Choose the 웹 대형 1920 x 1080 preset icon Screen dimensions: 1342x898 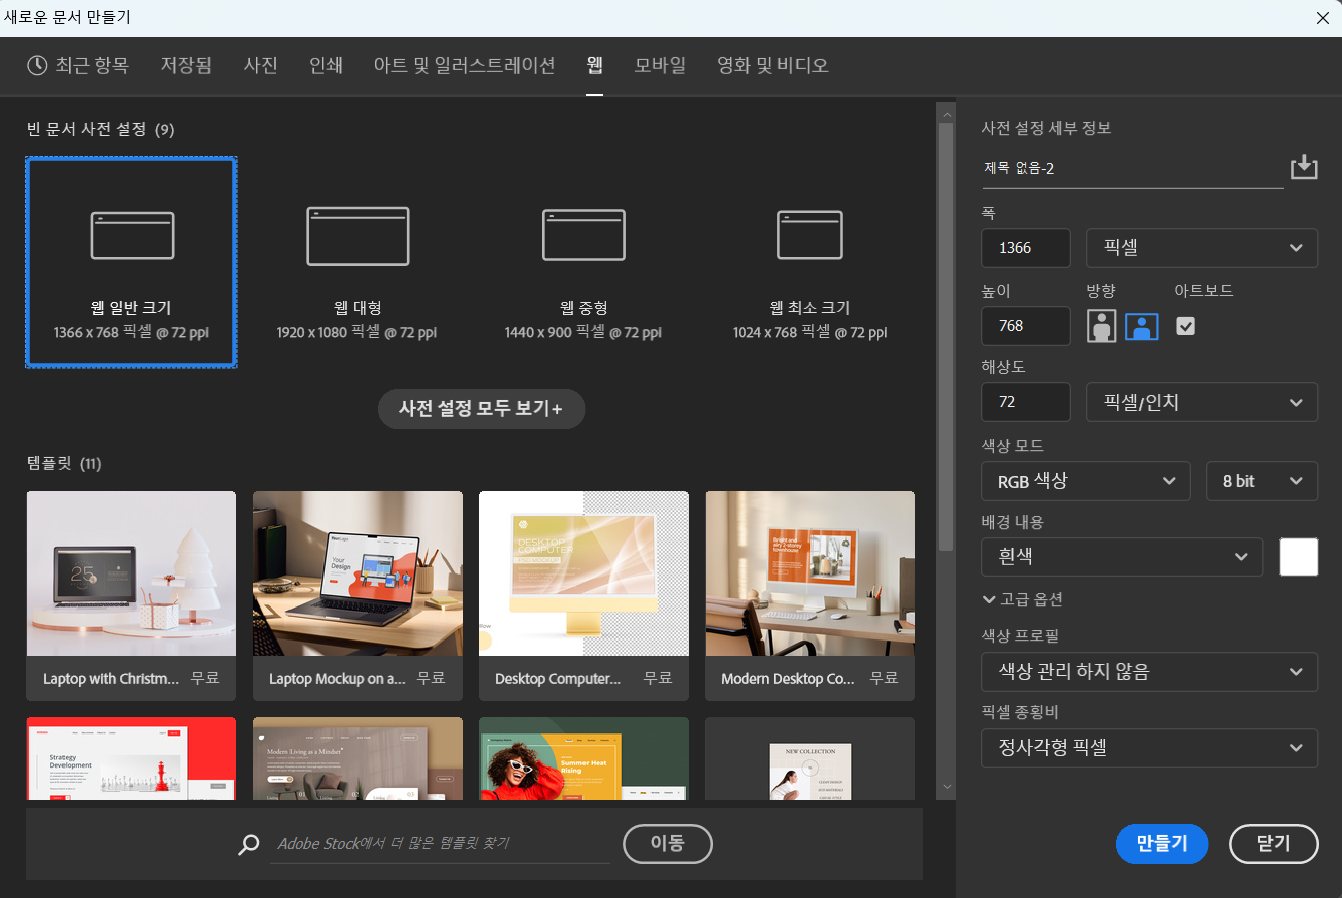pos(357,236)
